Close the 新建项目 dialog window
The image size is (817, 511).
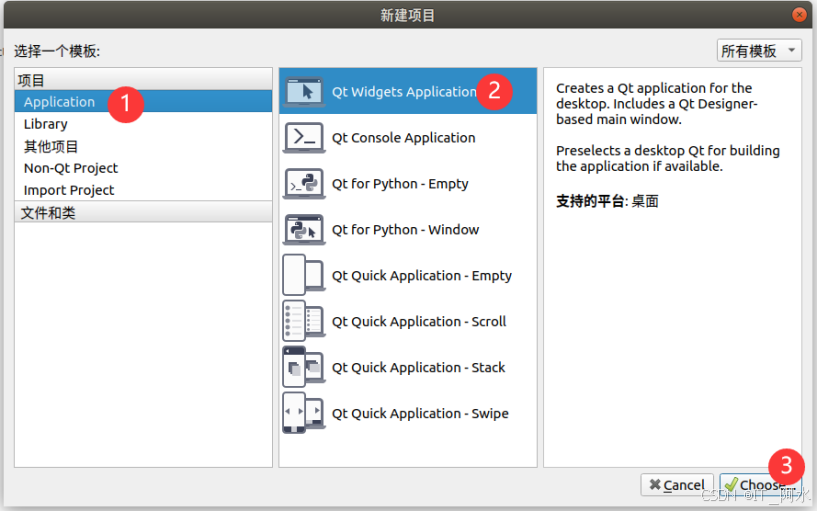point(799,15)
